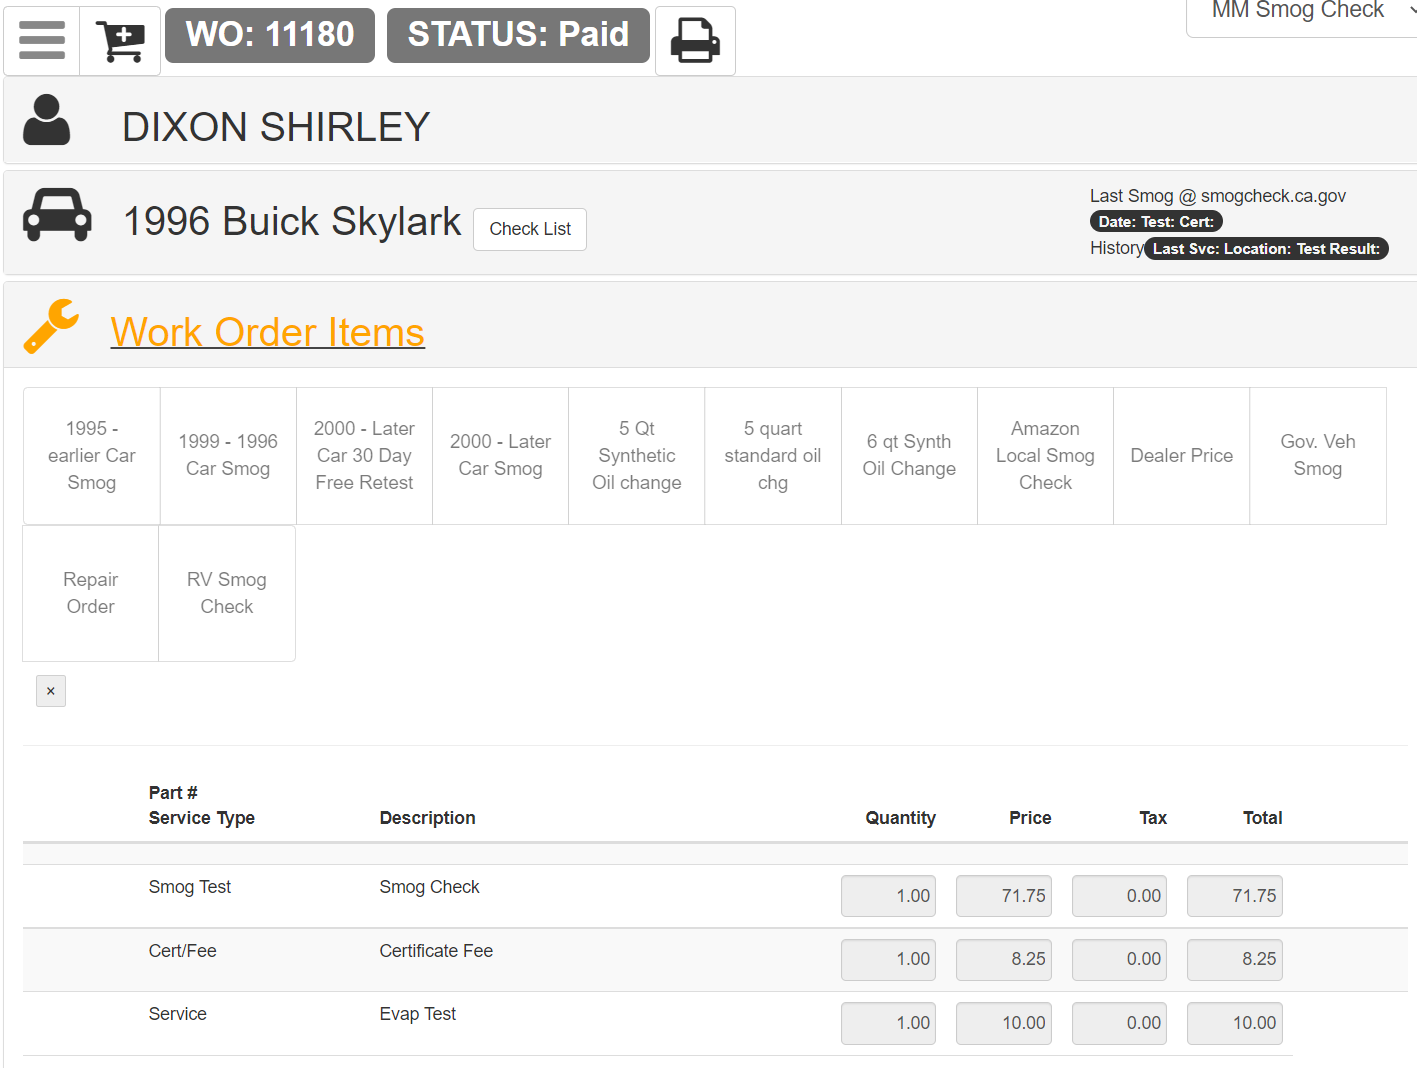Open the hamburger menu icon
The image size is (1417, 1068).
click(42, 40)
